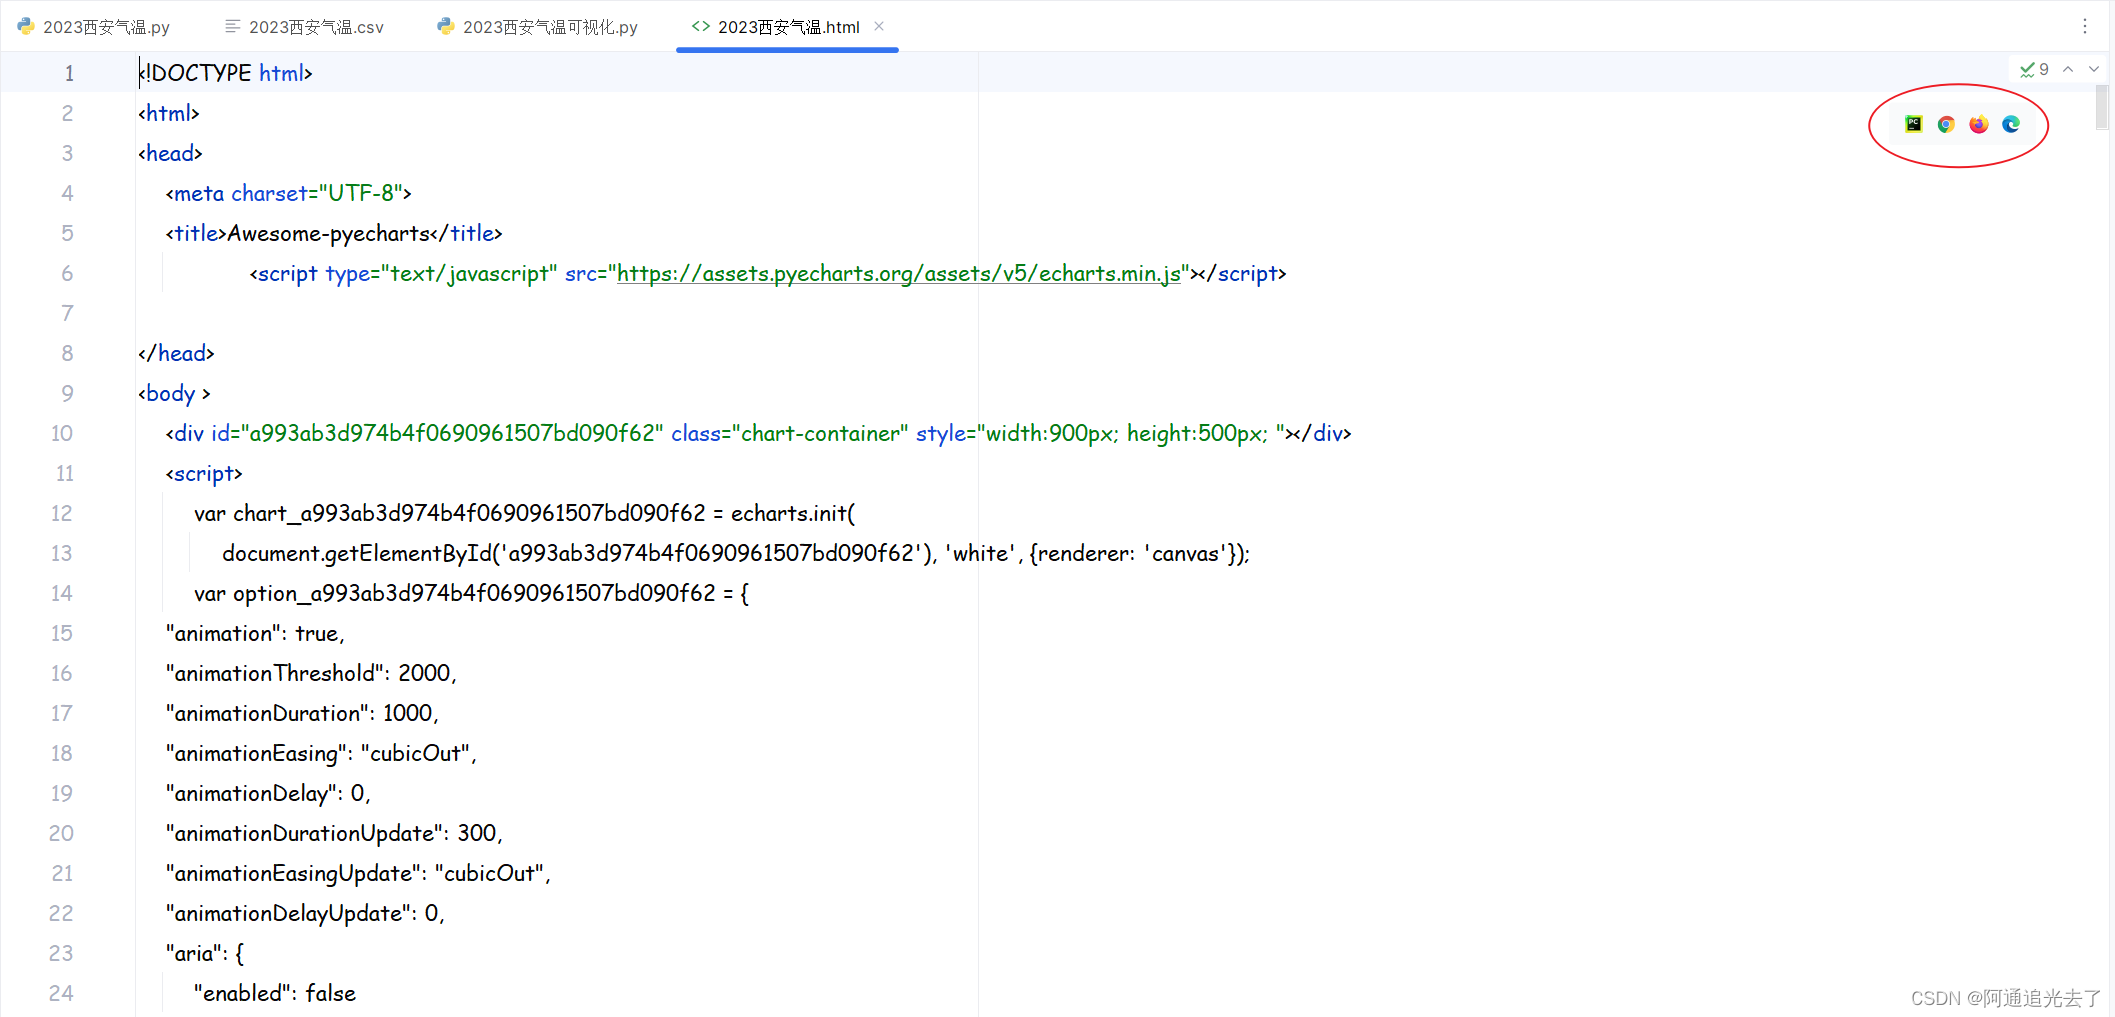The height and width of the screenshot is (1017, 2115).
Task: Click 'document.getElementById' text
Action: tap(359, 554)
